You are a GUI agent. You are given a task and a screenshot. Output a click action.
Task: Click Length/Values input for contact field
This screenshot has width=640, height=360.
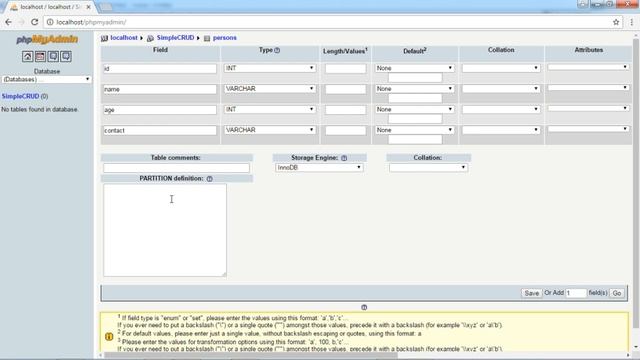coord(346,130)
